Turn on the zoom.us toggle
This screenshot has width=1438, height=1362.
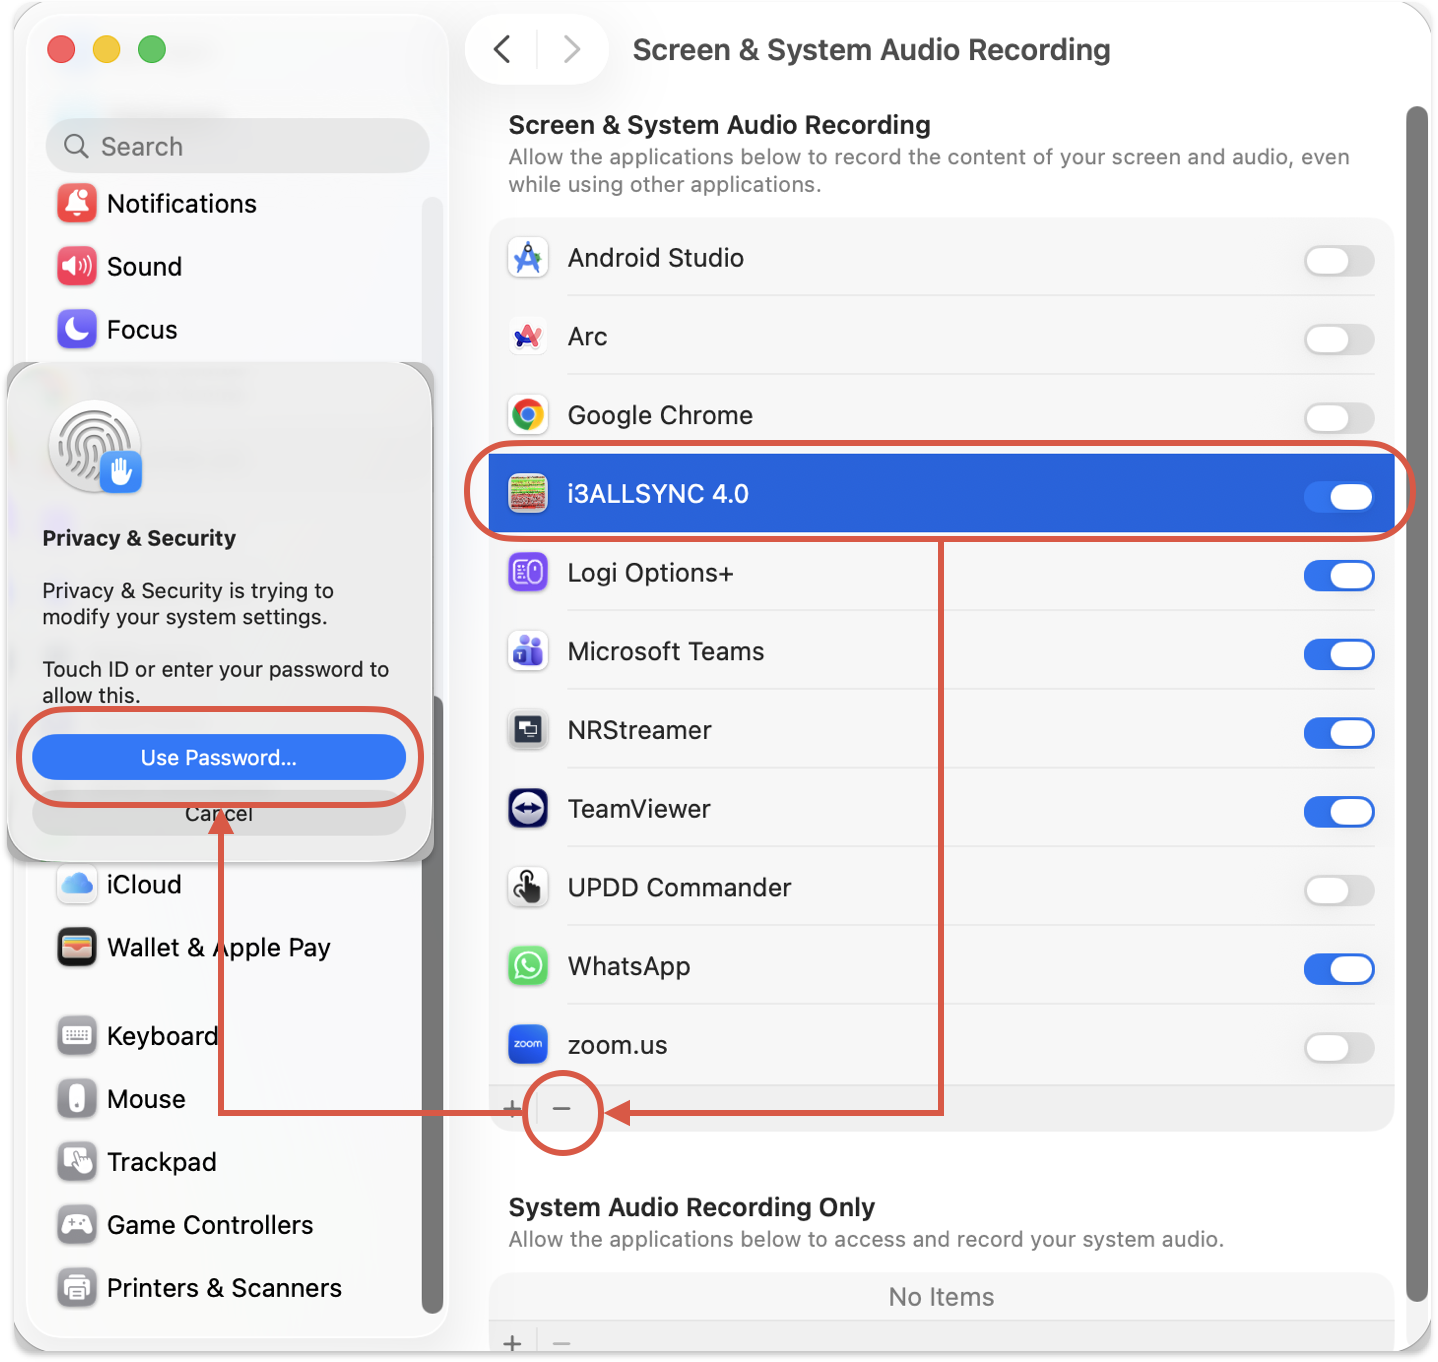coord(1339,1048)
